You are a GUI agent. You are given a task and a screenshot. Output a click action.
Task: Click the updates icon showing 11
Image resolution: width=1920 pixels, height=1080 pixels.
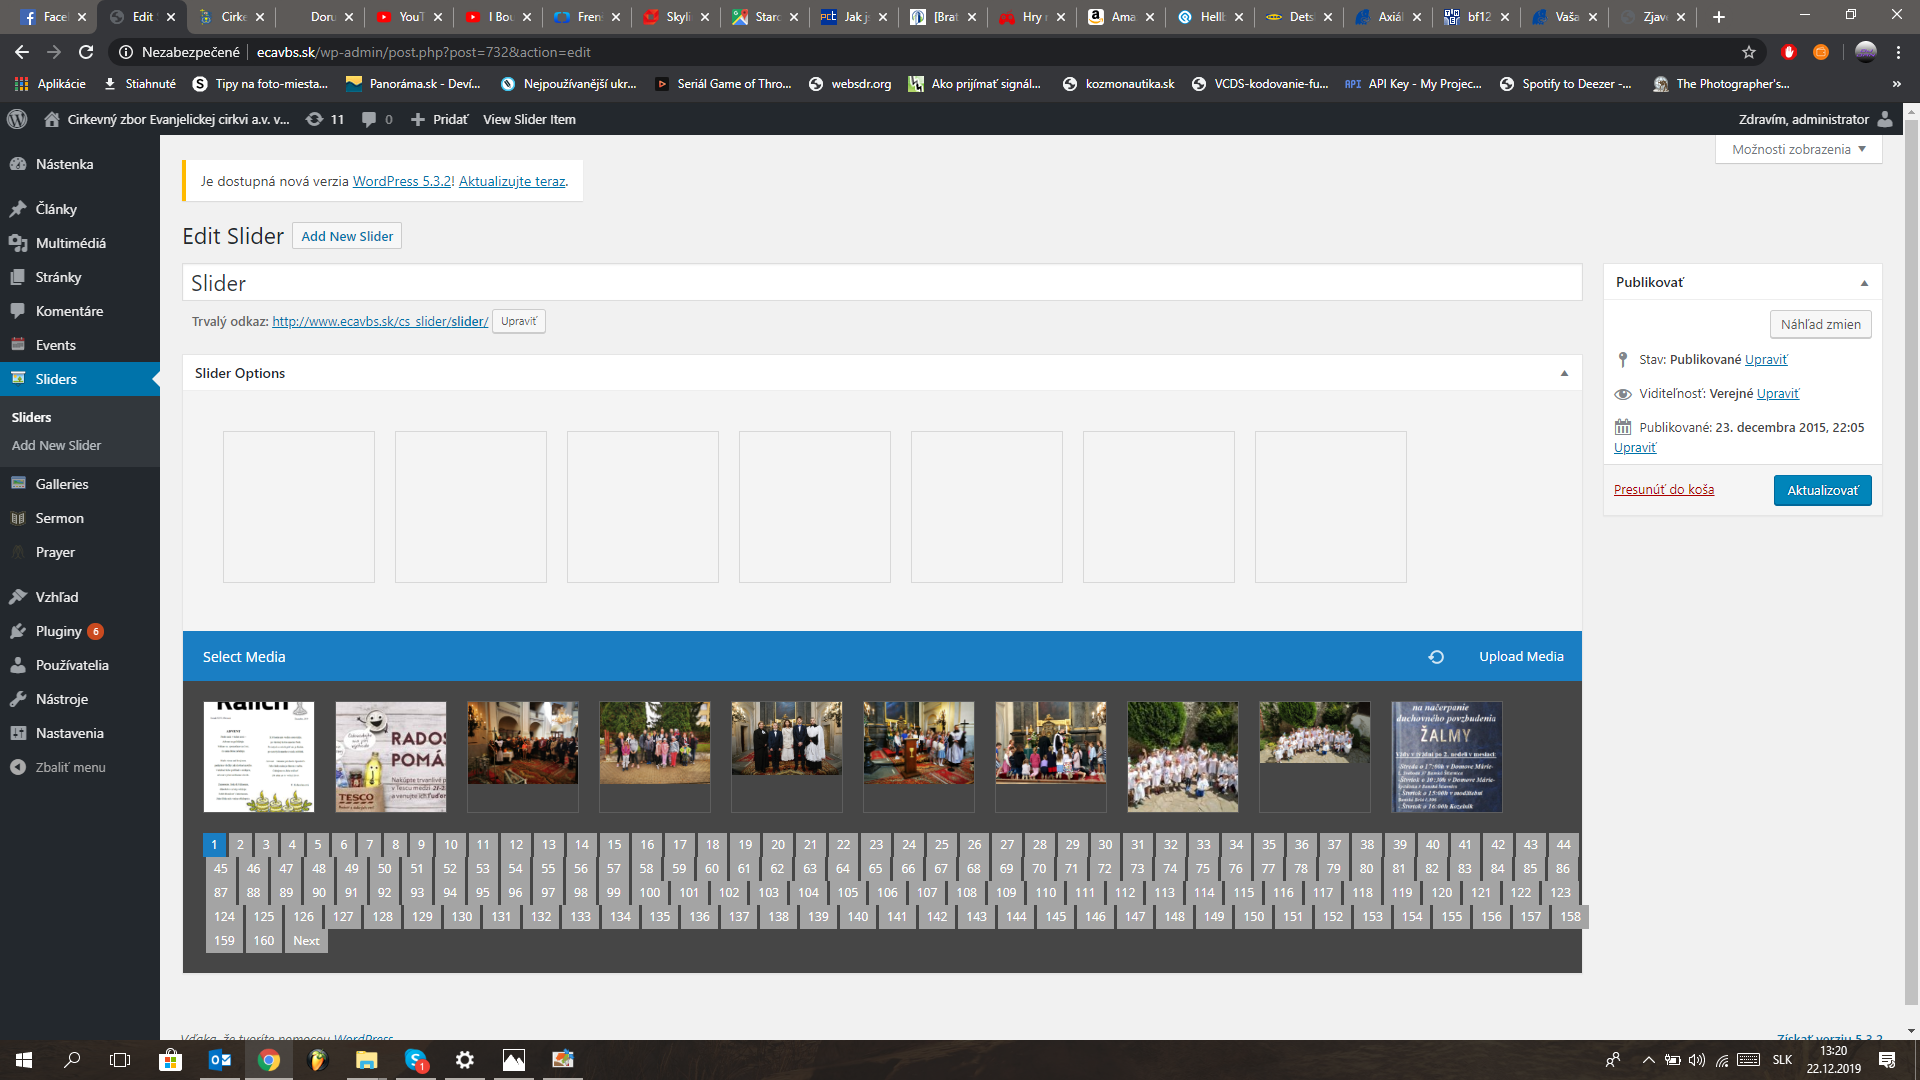325,119
